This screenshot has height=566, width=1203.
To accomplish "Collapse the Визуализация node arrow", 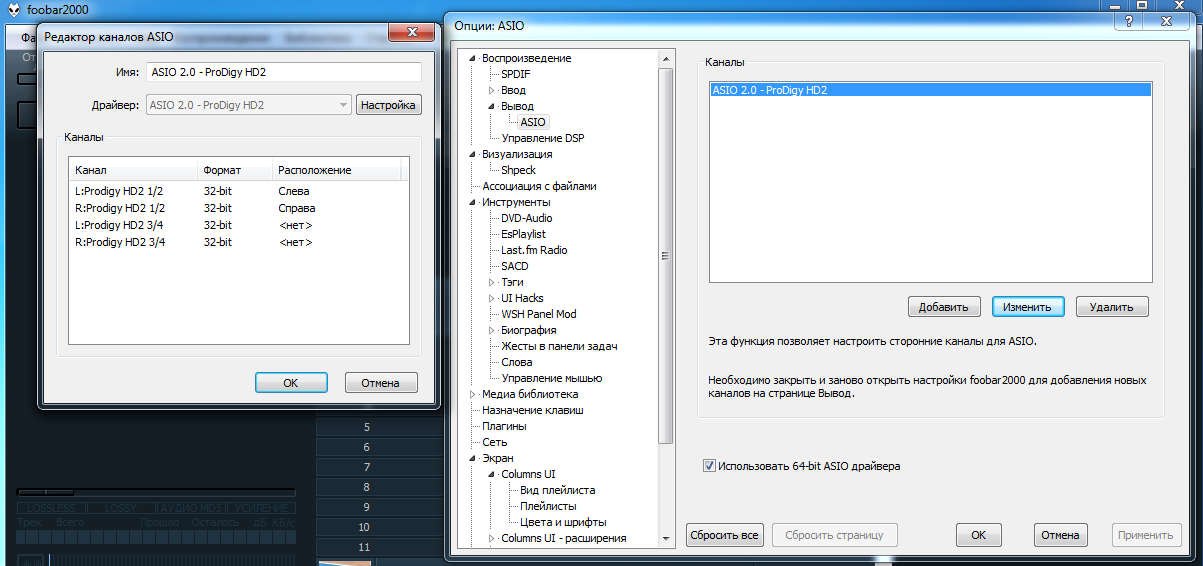I will tap(474, 154).
